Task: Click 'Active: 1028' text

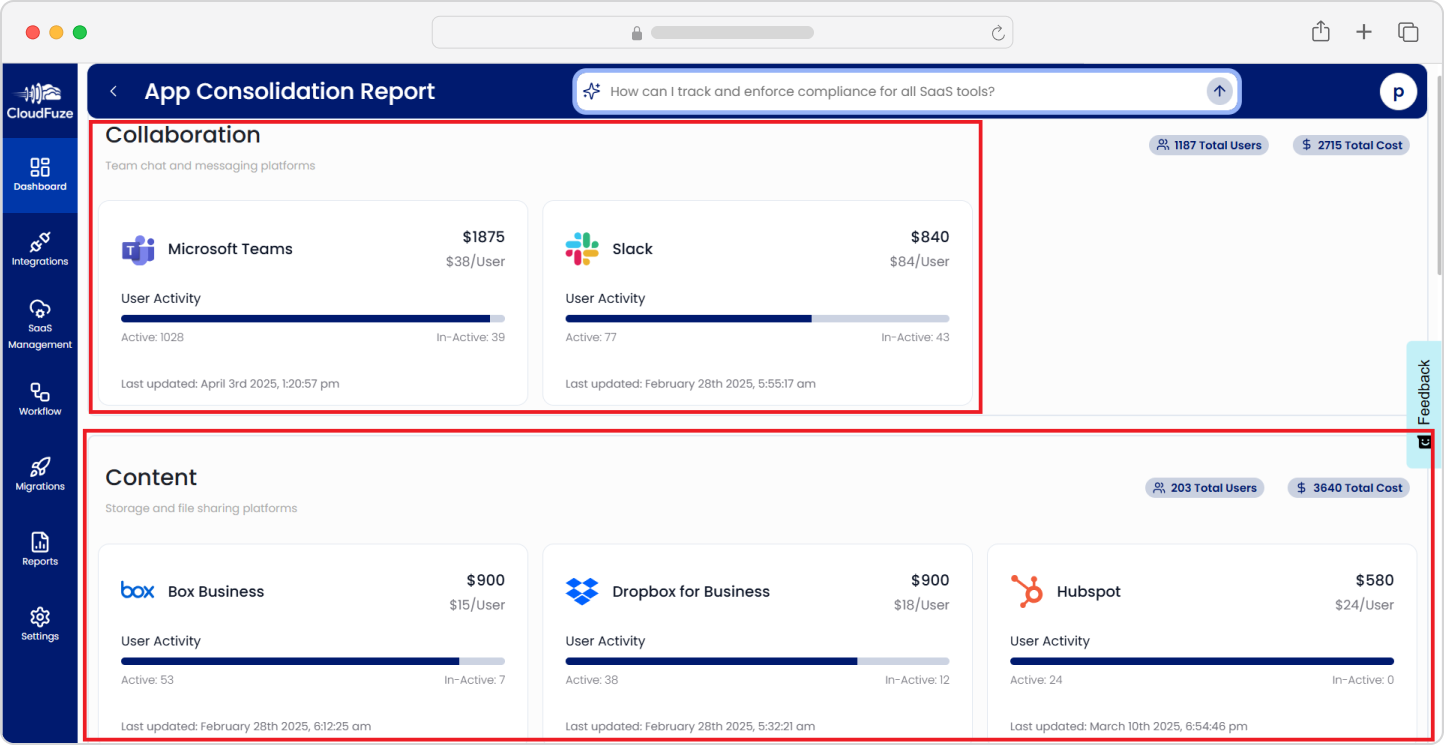Action: (152, 338)
